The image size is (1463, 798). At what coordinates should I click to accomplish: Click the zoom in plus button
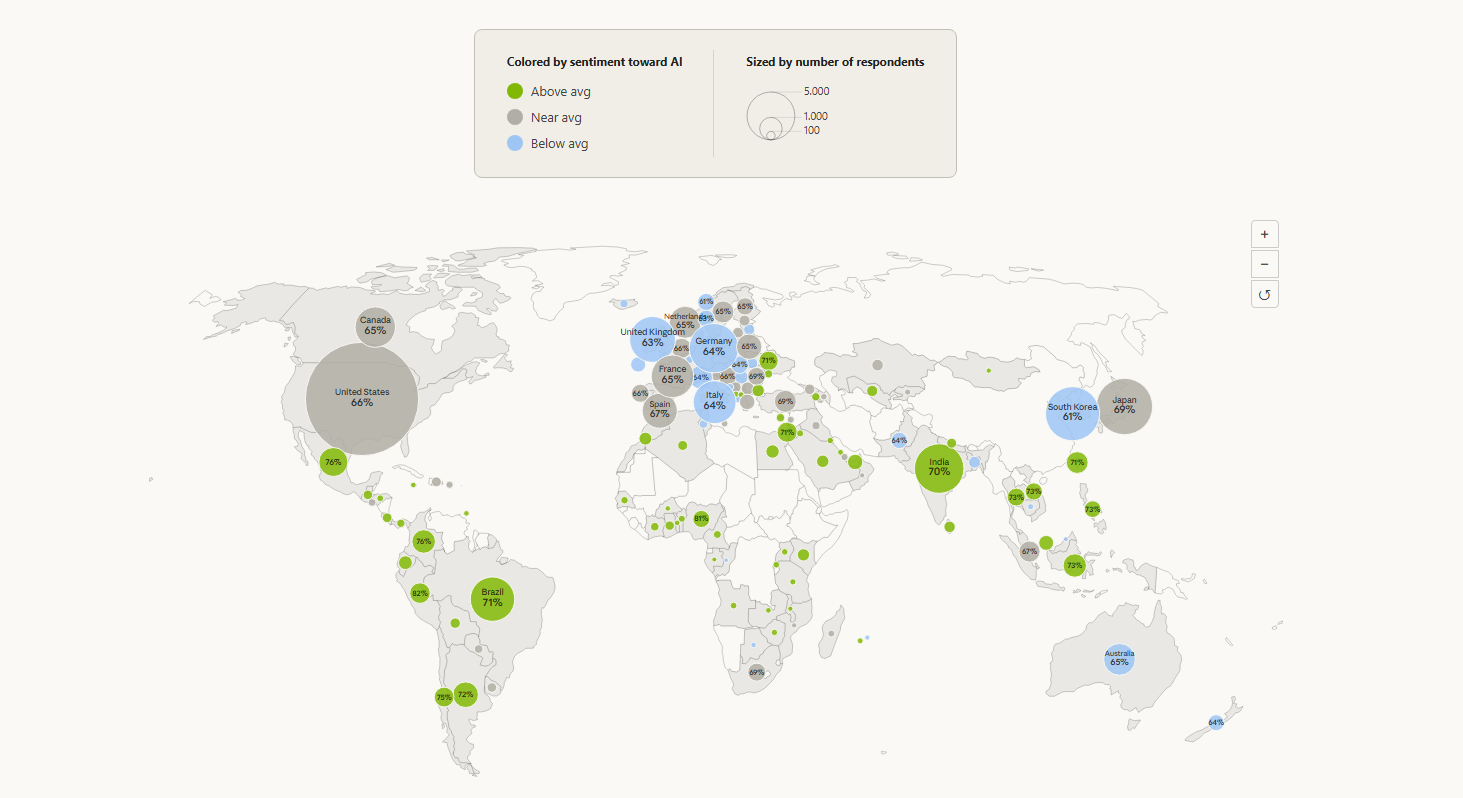pyautogui.click(x=1264, y=234)
